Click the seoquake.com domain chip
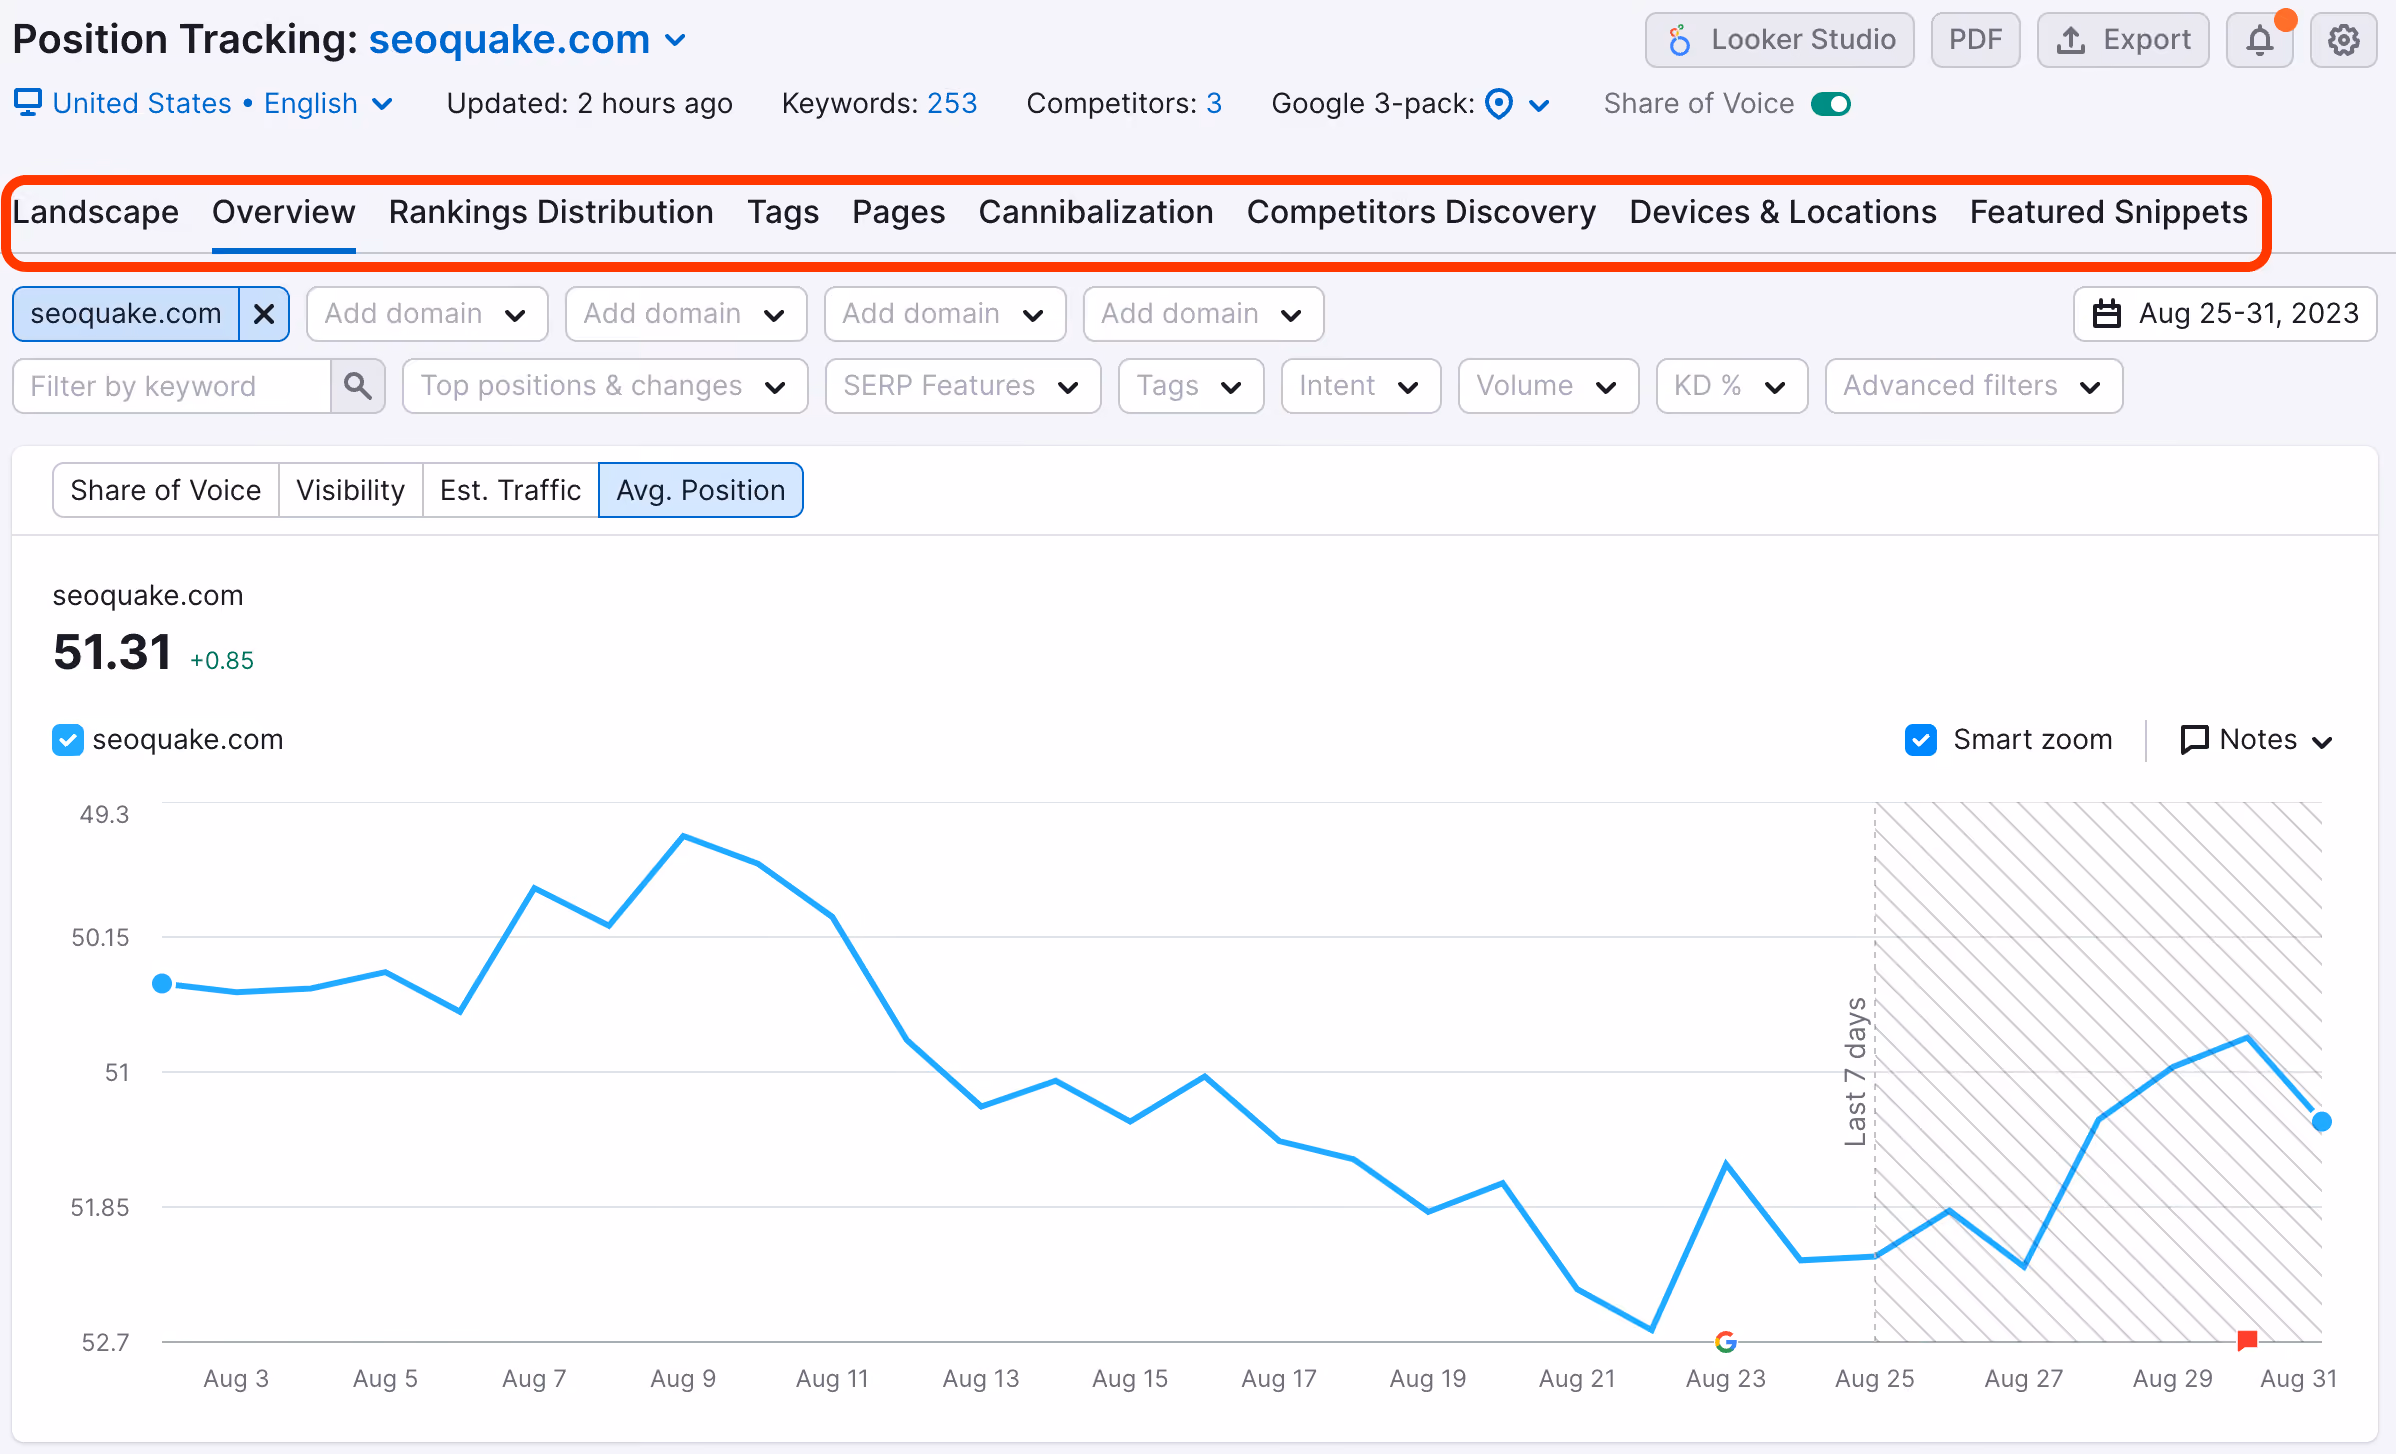Image resolution: width=2396 pixels, height=1454 pixels. tap(126, 314)
